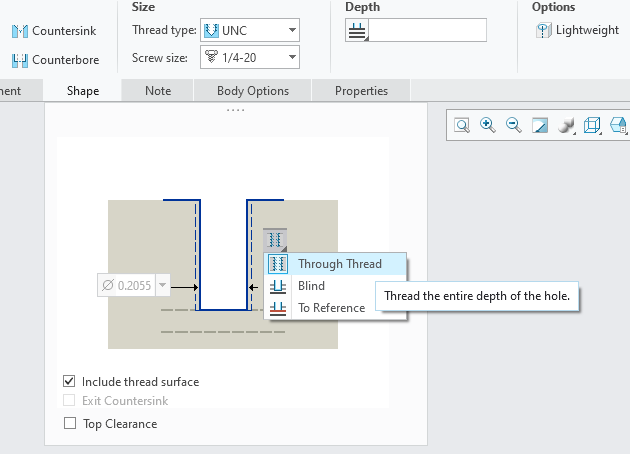This screenshot has height=454, width=630.
Task: Click the depth type icon button
Action: click(x=358, y=30)
